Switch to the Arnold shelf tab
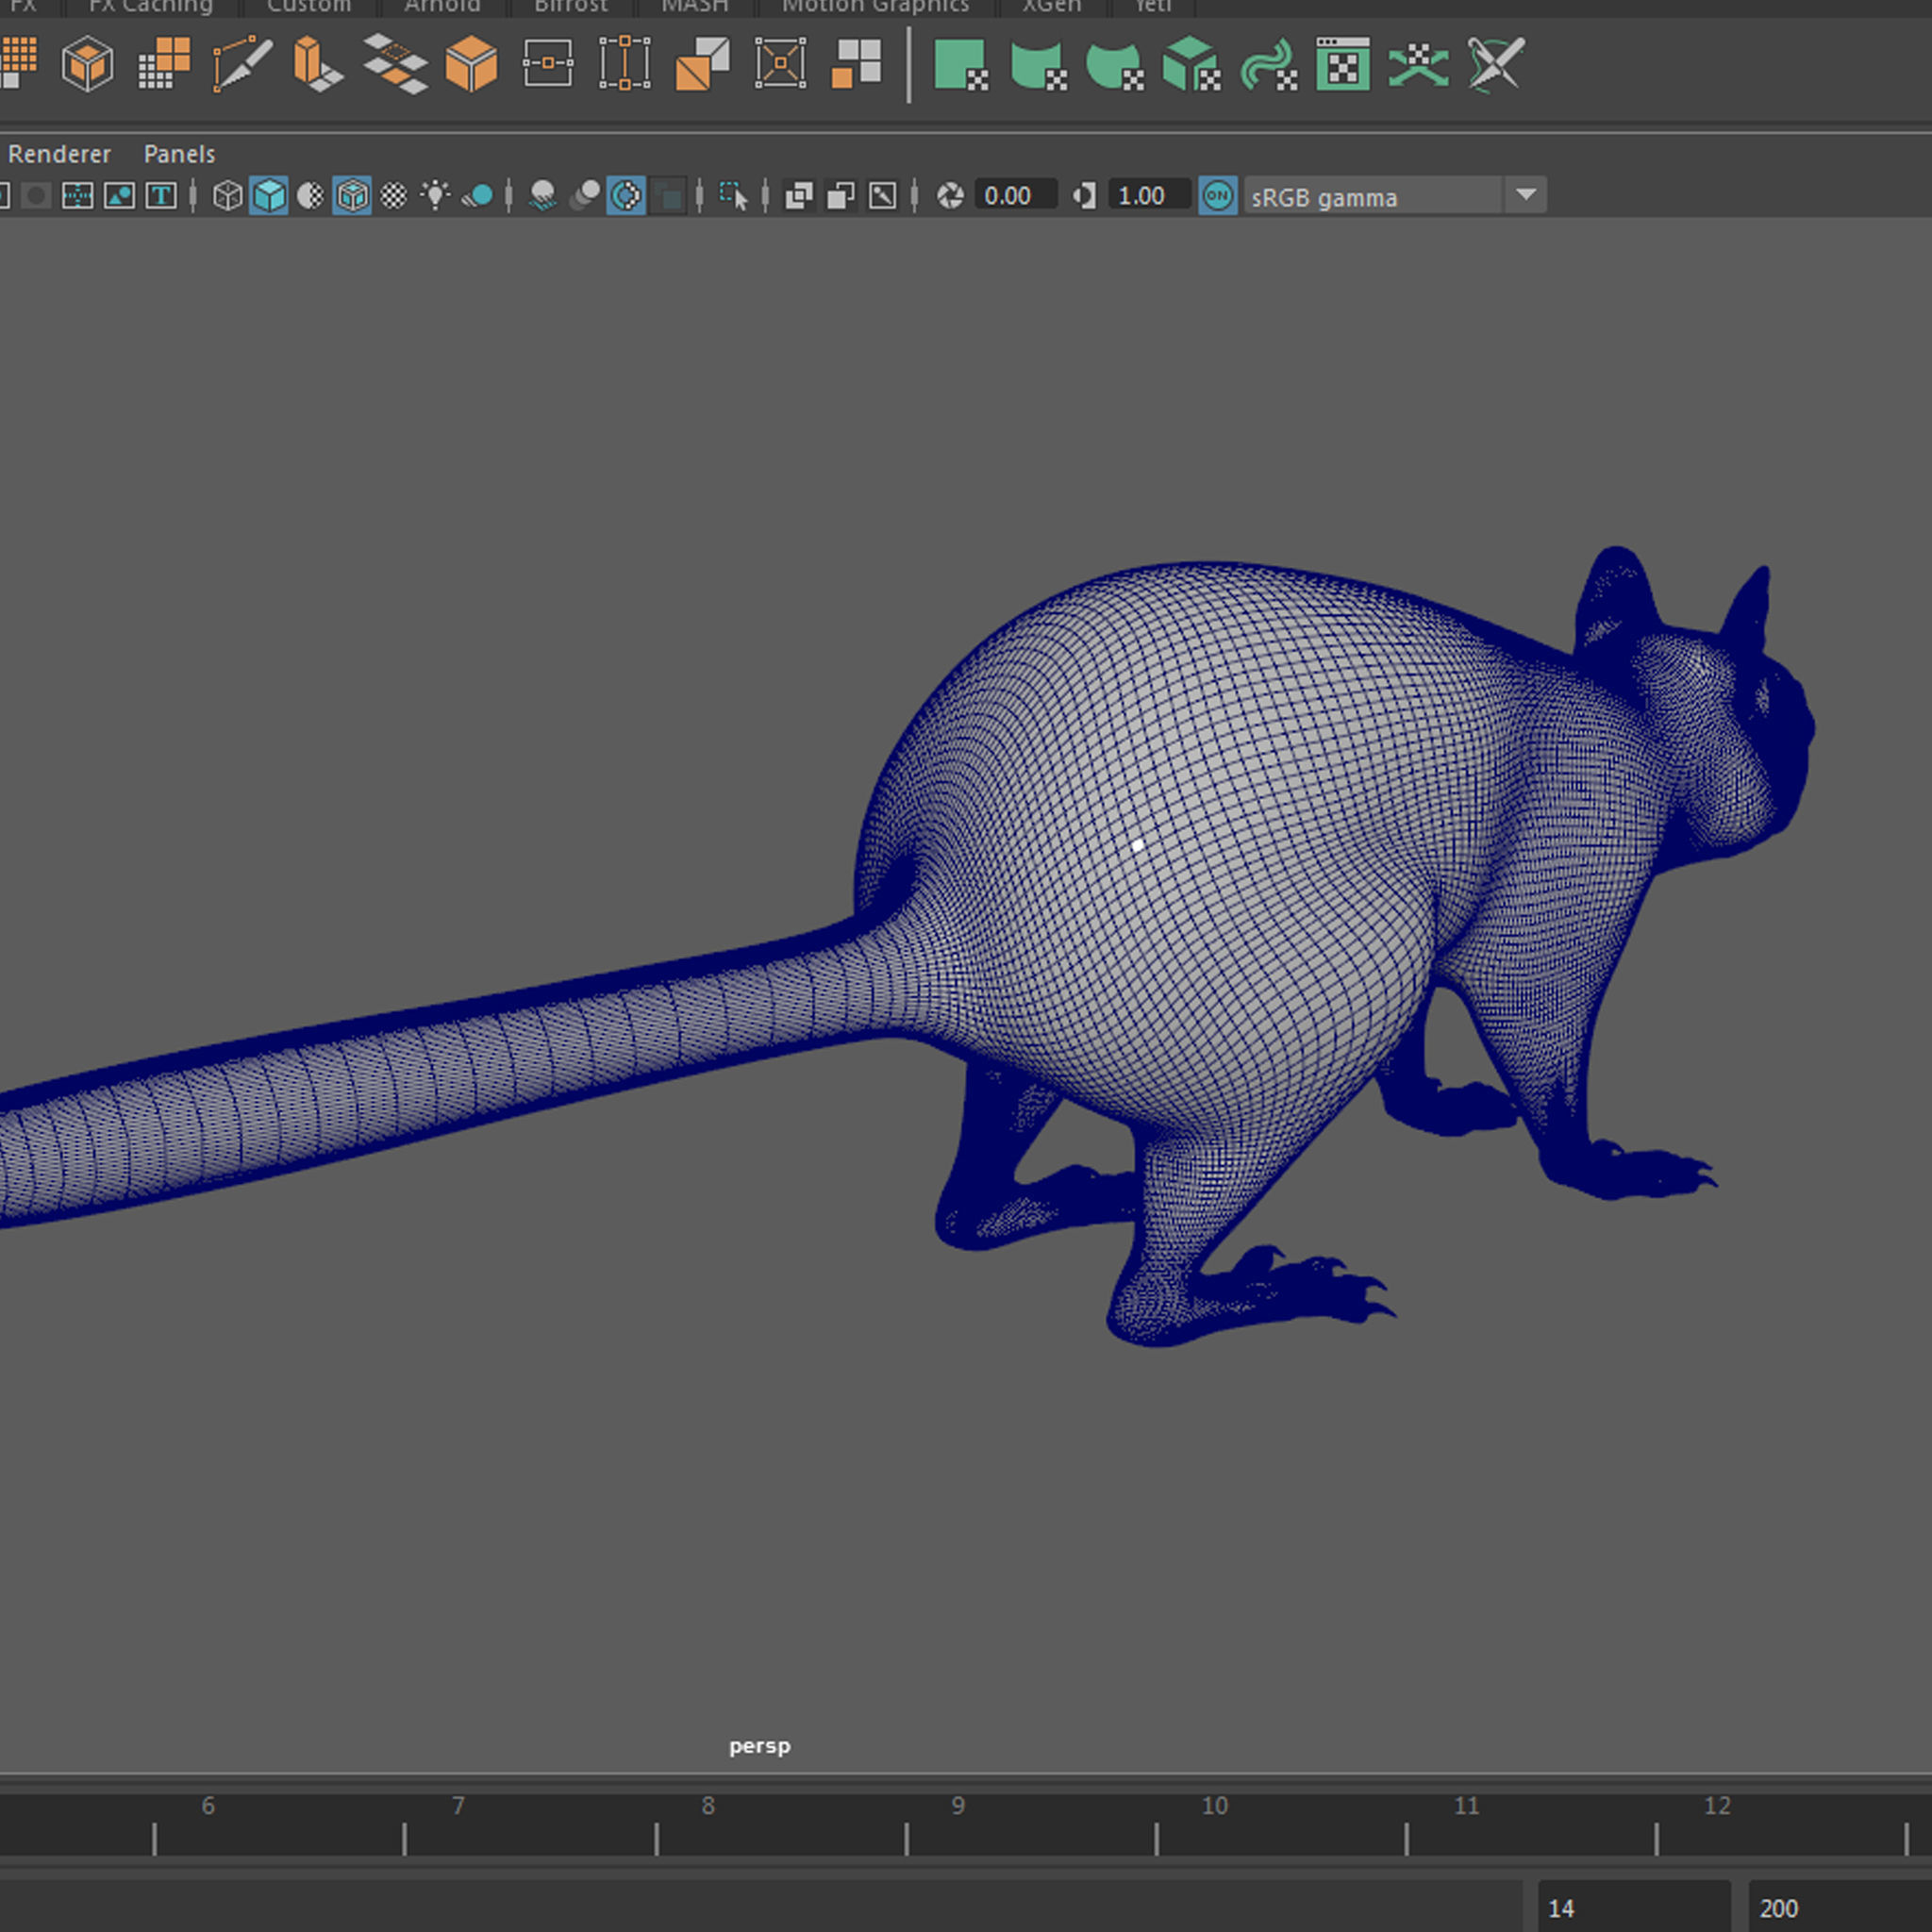 pyautogui.click(x=442, y=7)
